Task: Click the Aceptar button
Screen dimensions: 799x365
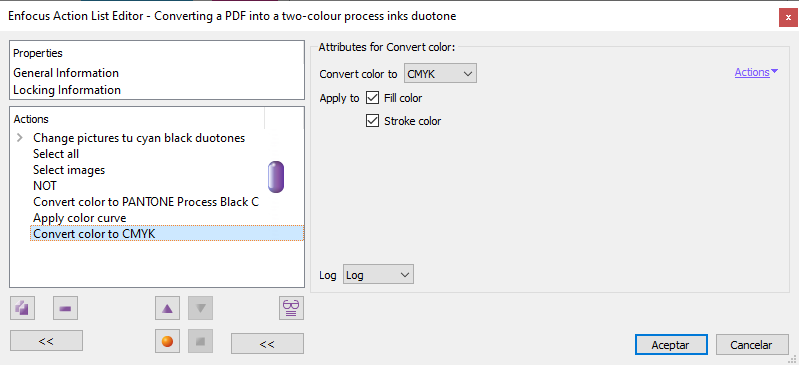Action: click(x=671, y=345)
